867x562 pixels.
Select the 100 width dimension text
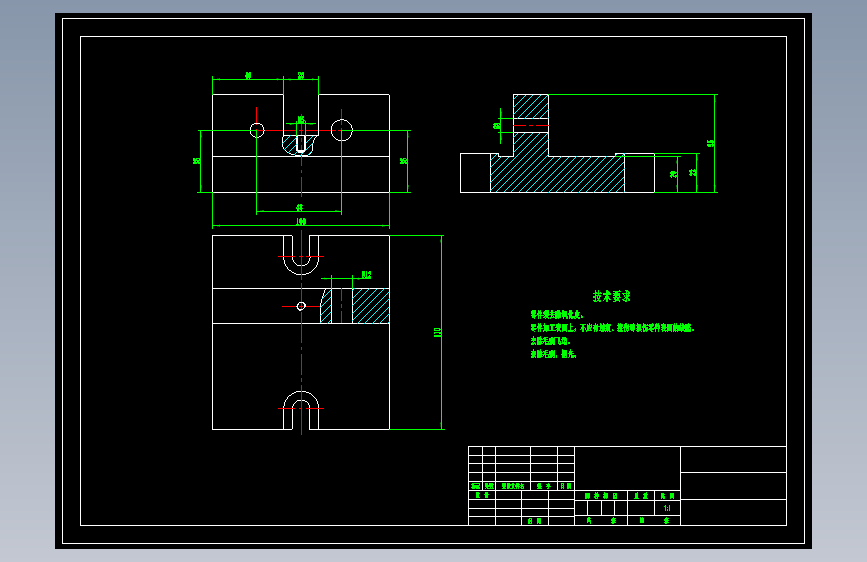301,221
